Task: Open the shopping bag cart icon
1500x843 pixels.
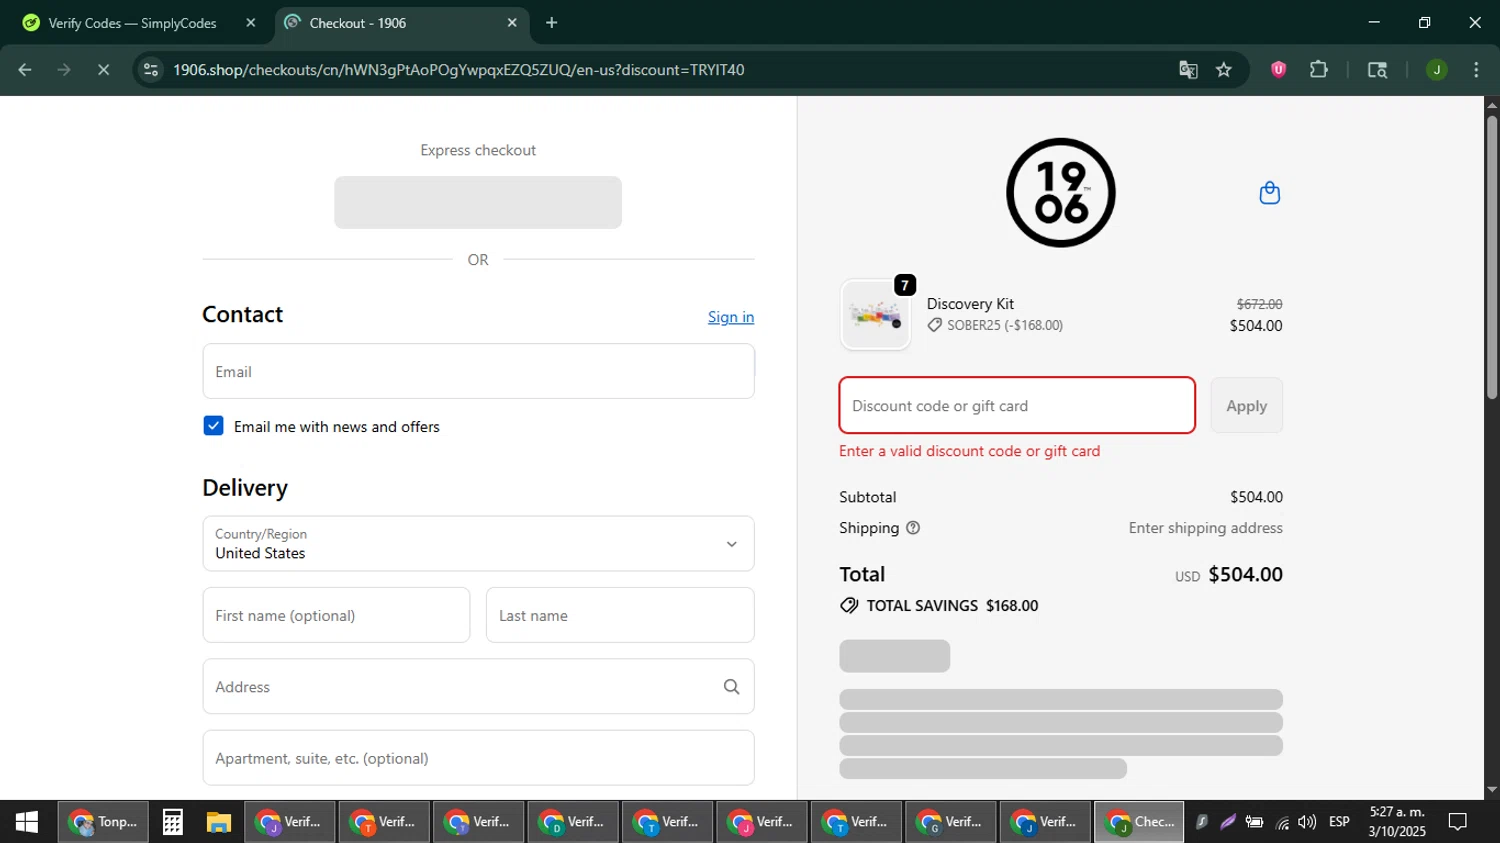Action: [1270, 193]
